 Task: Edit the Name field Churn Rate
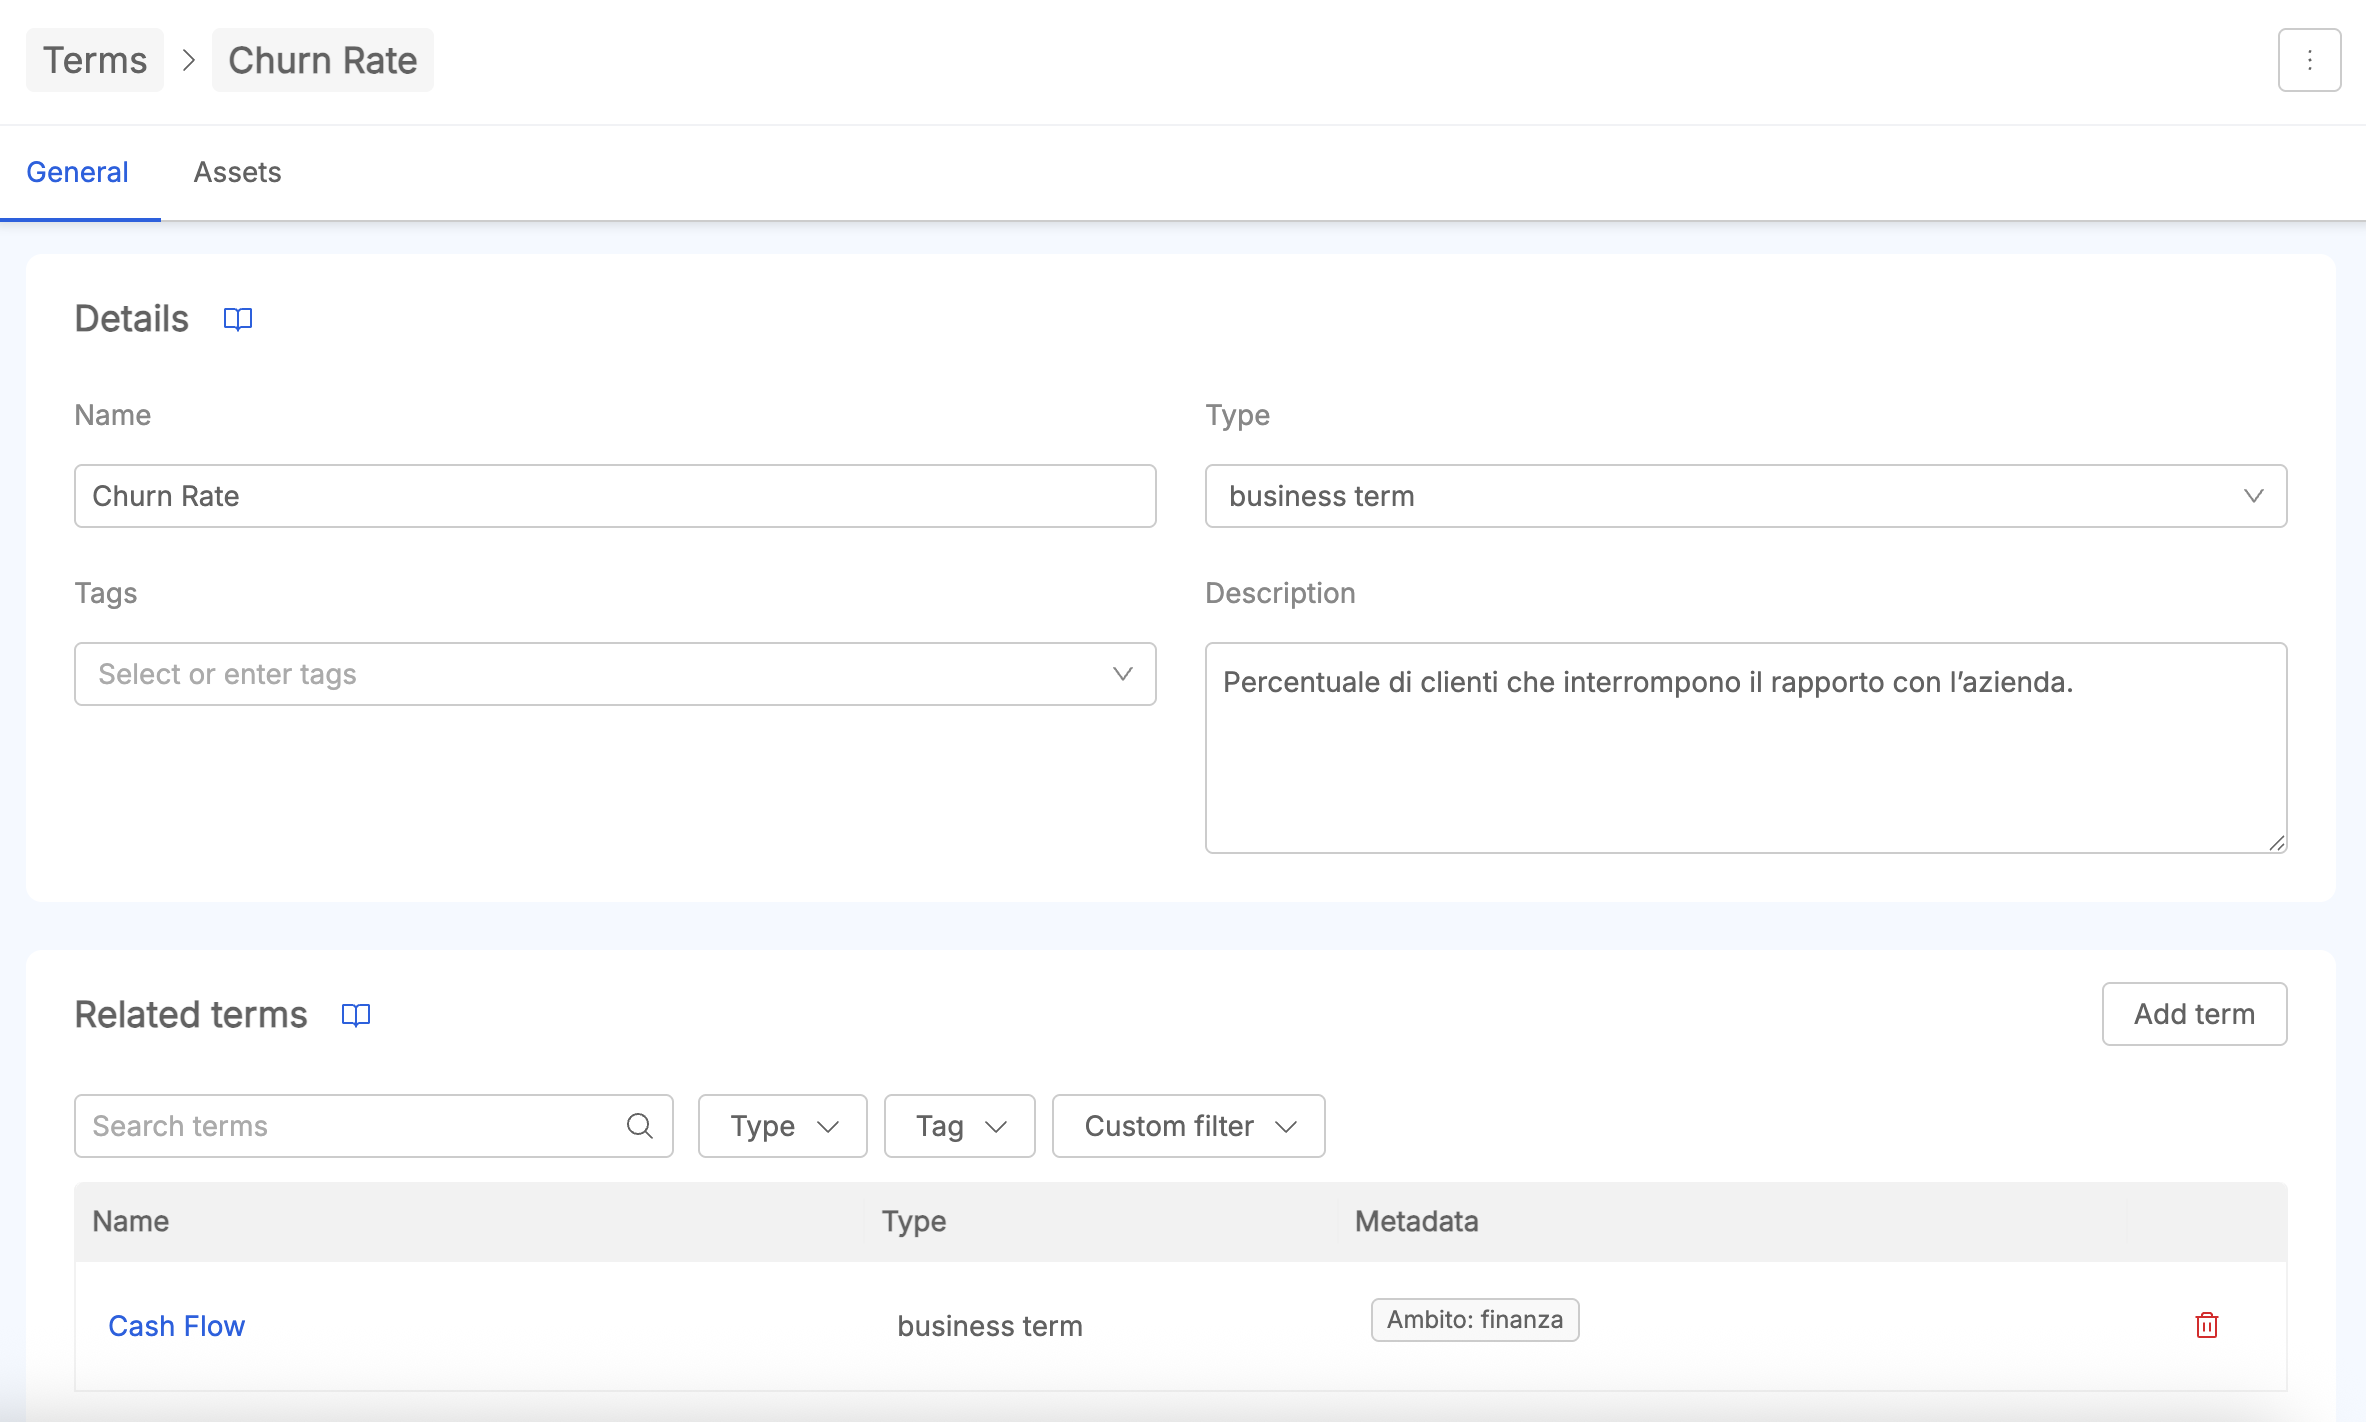615,496
